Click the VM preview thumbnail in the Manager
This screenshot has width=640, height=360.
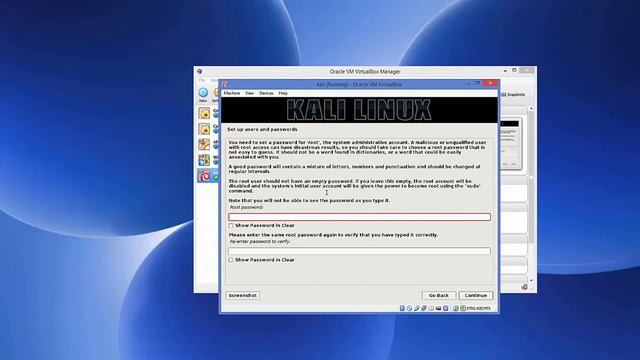point(510,143)
